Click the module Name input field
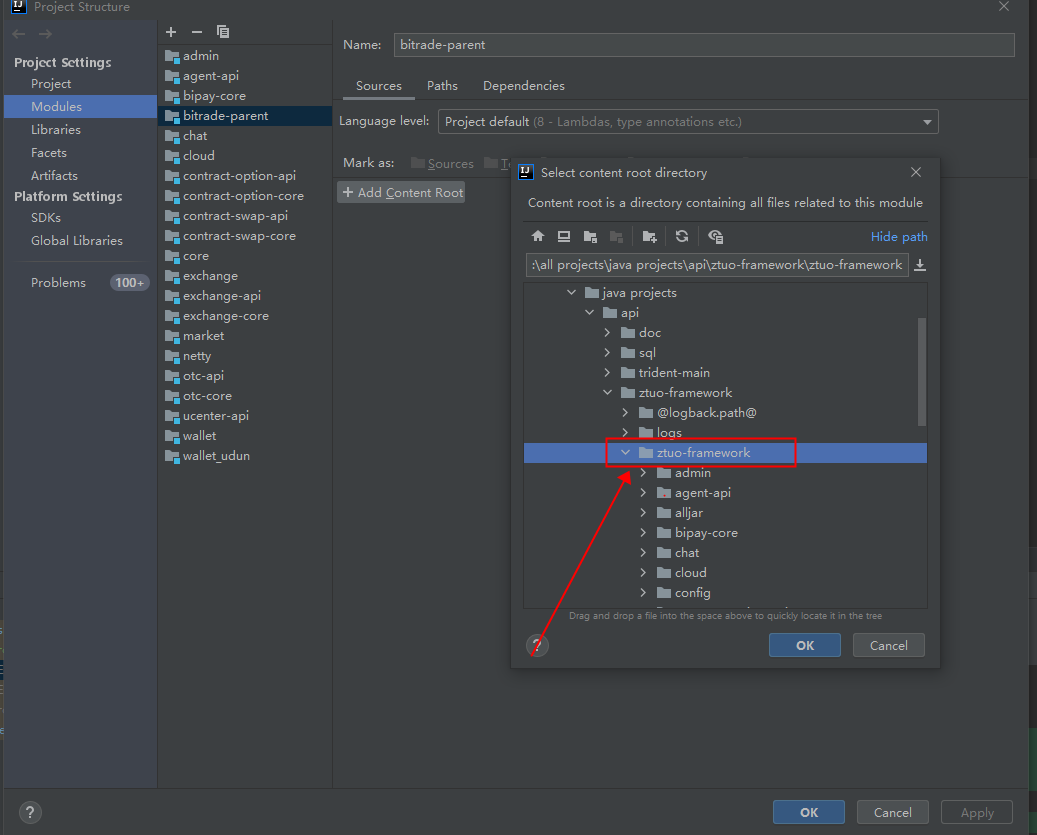The image size is (1037, 835). pyautogui.click(x=704, y=45)
